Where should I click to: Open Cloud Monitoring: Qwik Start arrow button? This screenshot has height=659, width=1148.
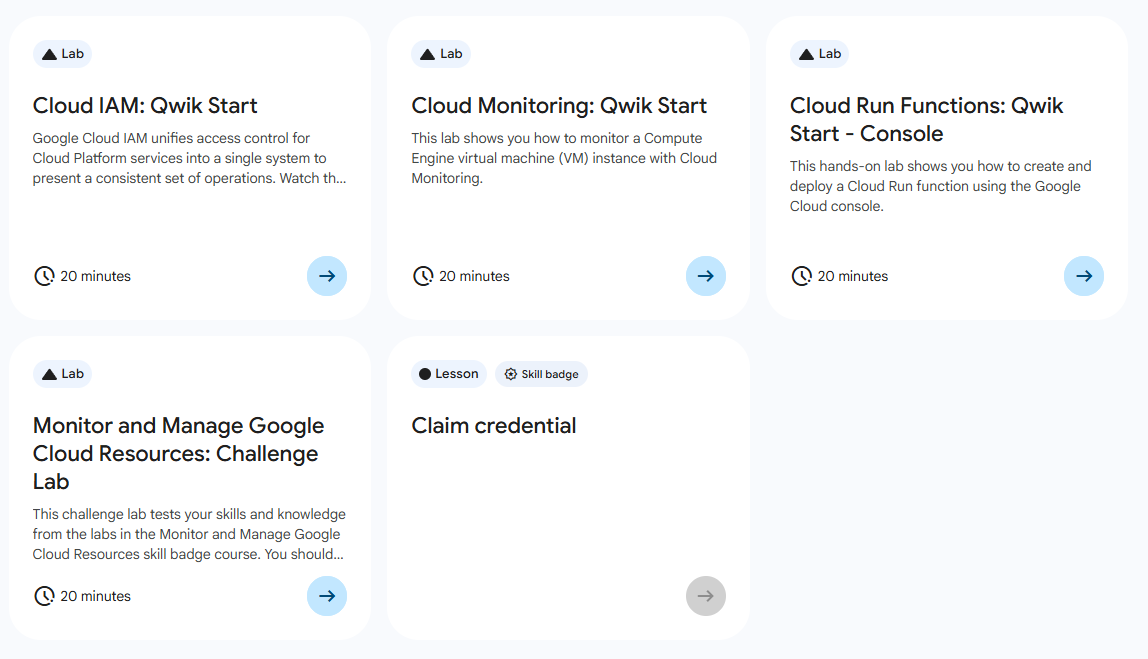point(706,276)
